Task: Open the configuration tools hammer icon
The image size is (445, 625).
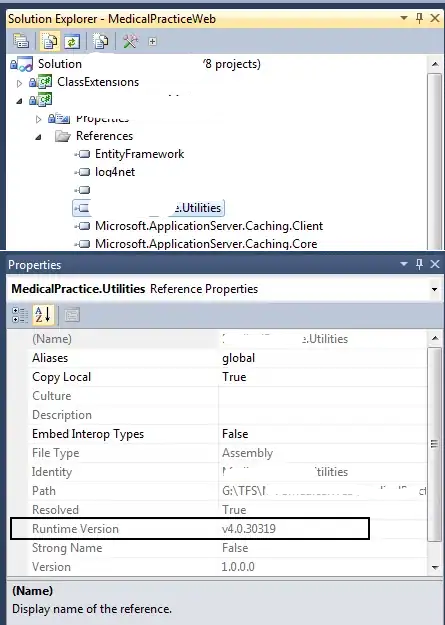Action: click(130, 41)
